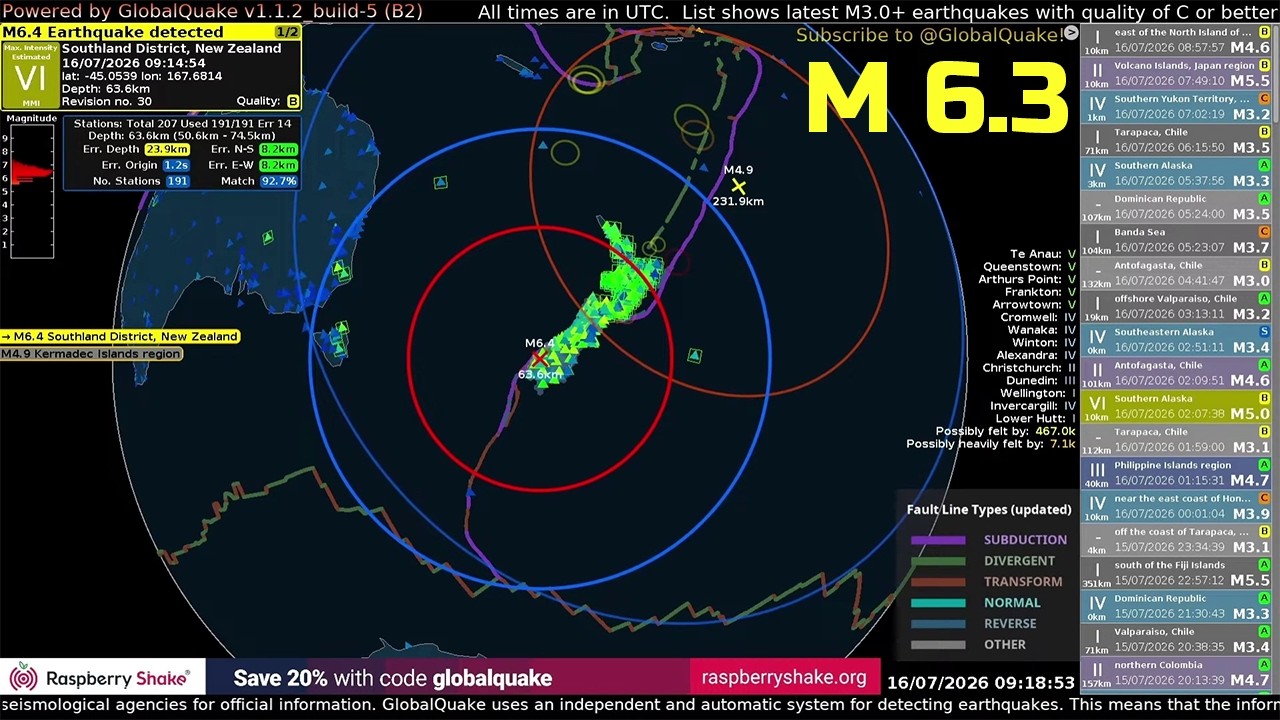Click the 231.9km depth label near M4.9
This screenshot has width=1280, height=720.
[x=738, y=201]
